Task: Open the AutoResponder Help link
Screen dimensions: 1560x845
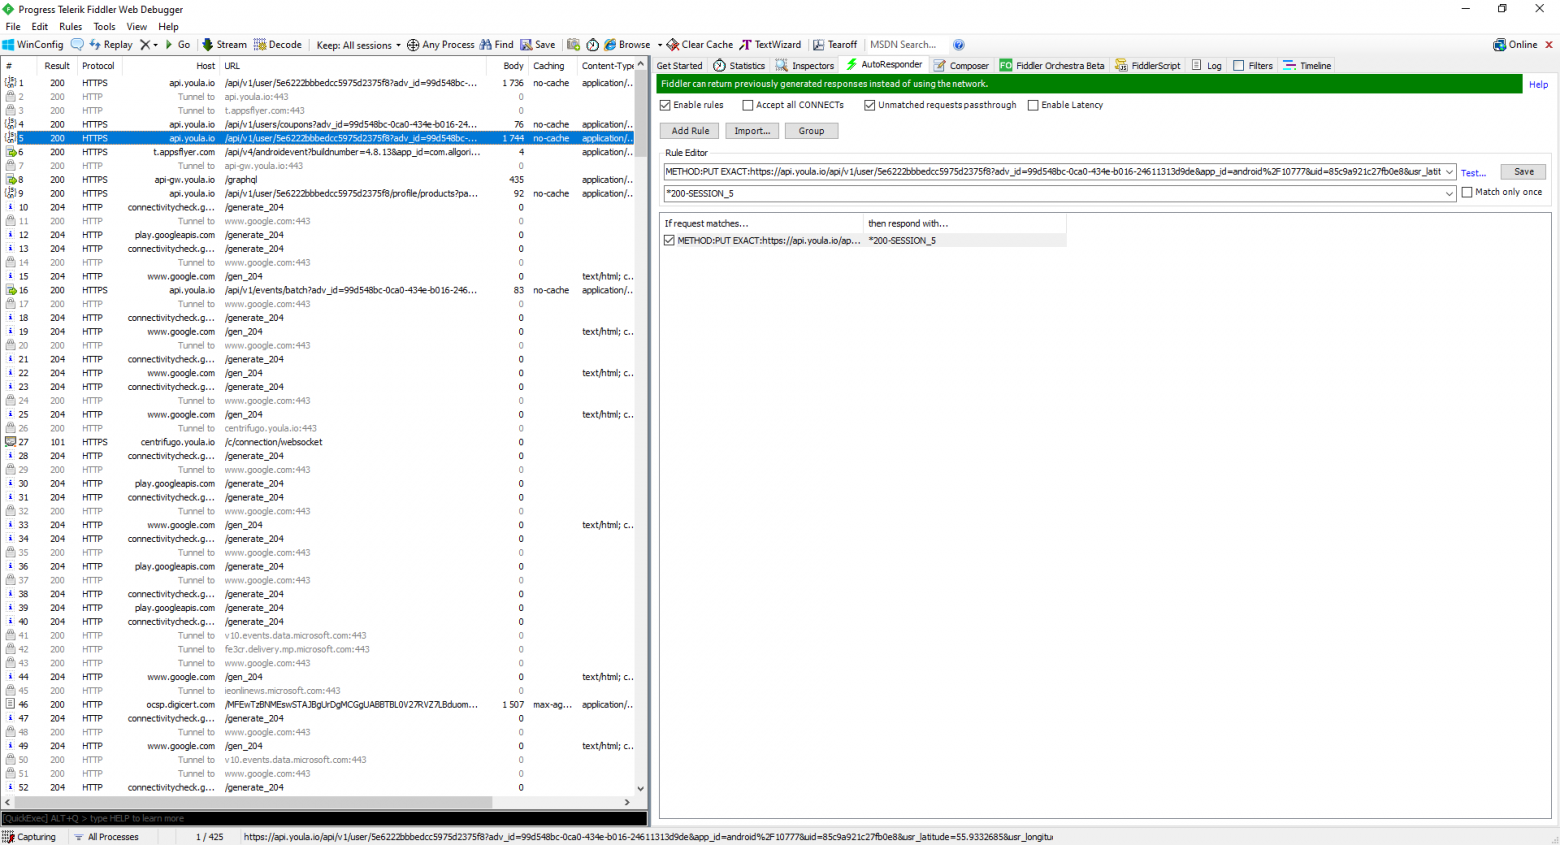Action: pos(1538,85)
